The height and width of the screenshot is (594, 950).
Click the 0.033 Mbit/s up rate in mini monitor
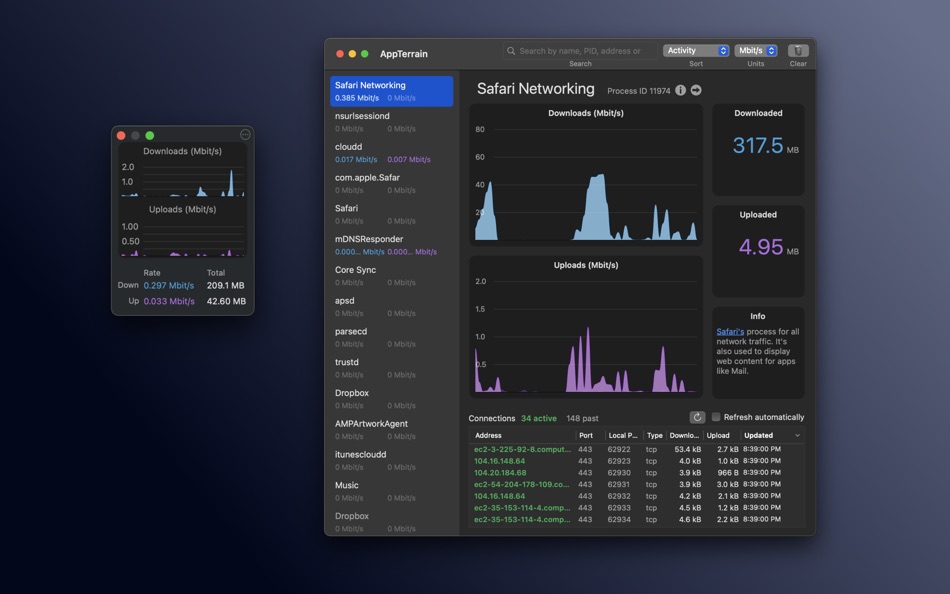[169, 301]
